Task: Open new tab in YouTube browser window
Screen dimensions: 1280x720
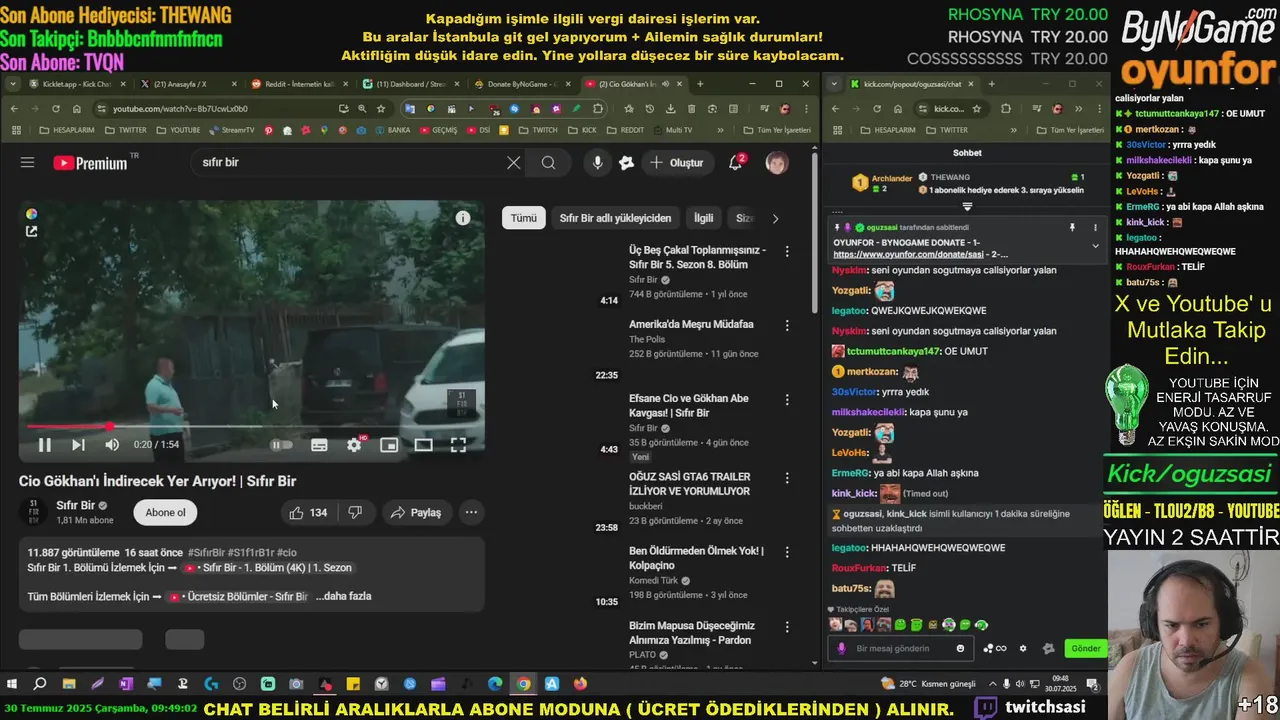Action: pos(700,84)
